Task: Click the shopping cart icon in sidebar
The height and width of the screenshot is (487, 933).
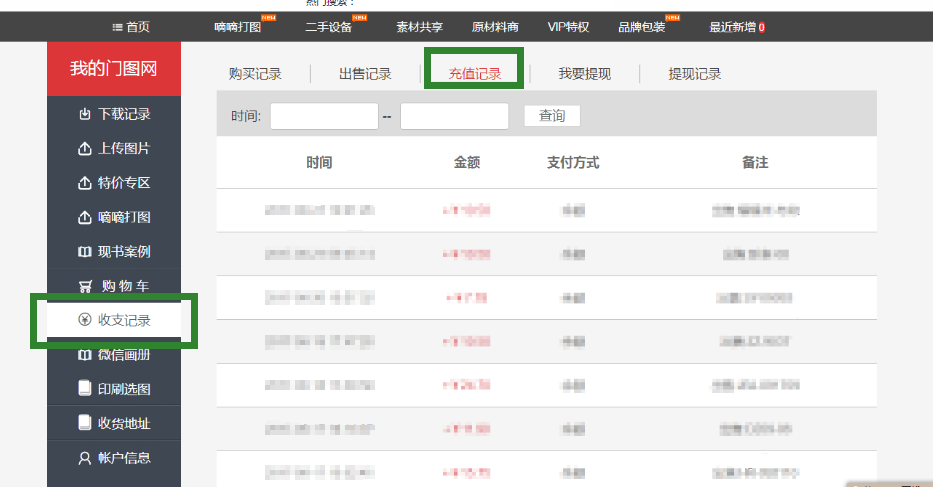Action: [x=85, y=287]
